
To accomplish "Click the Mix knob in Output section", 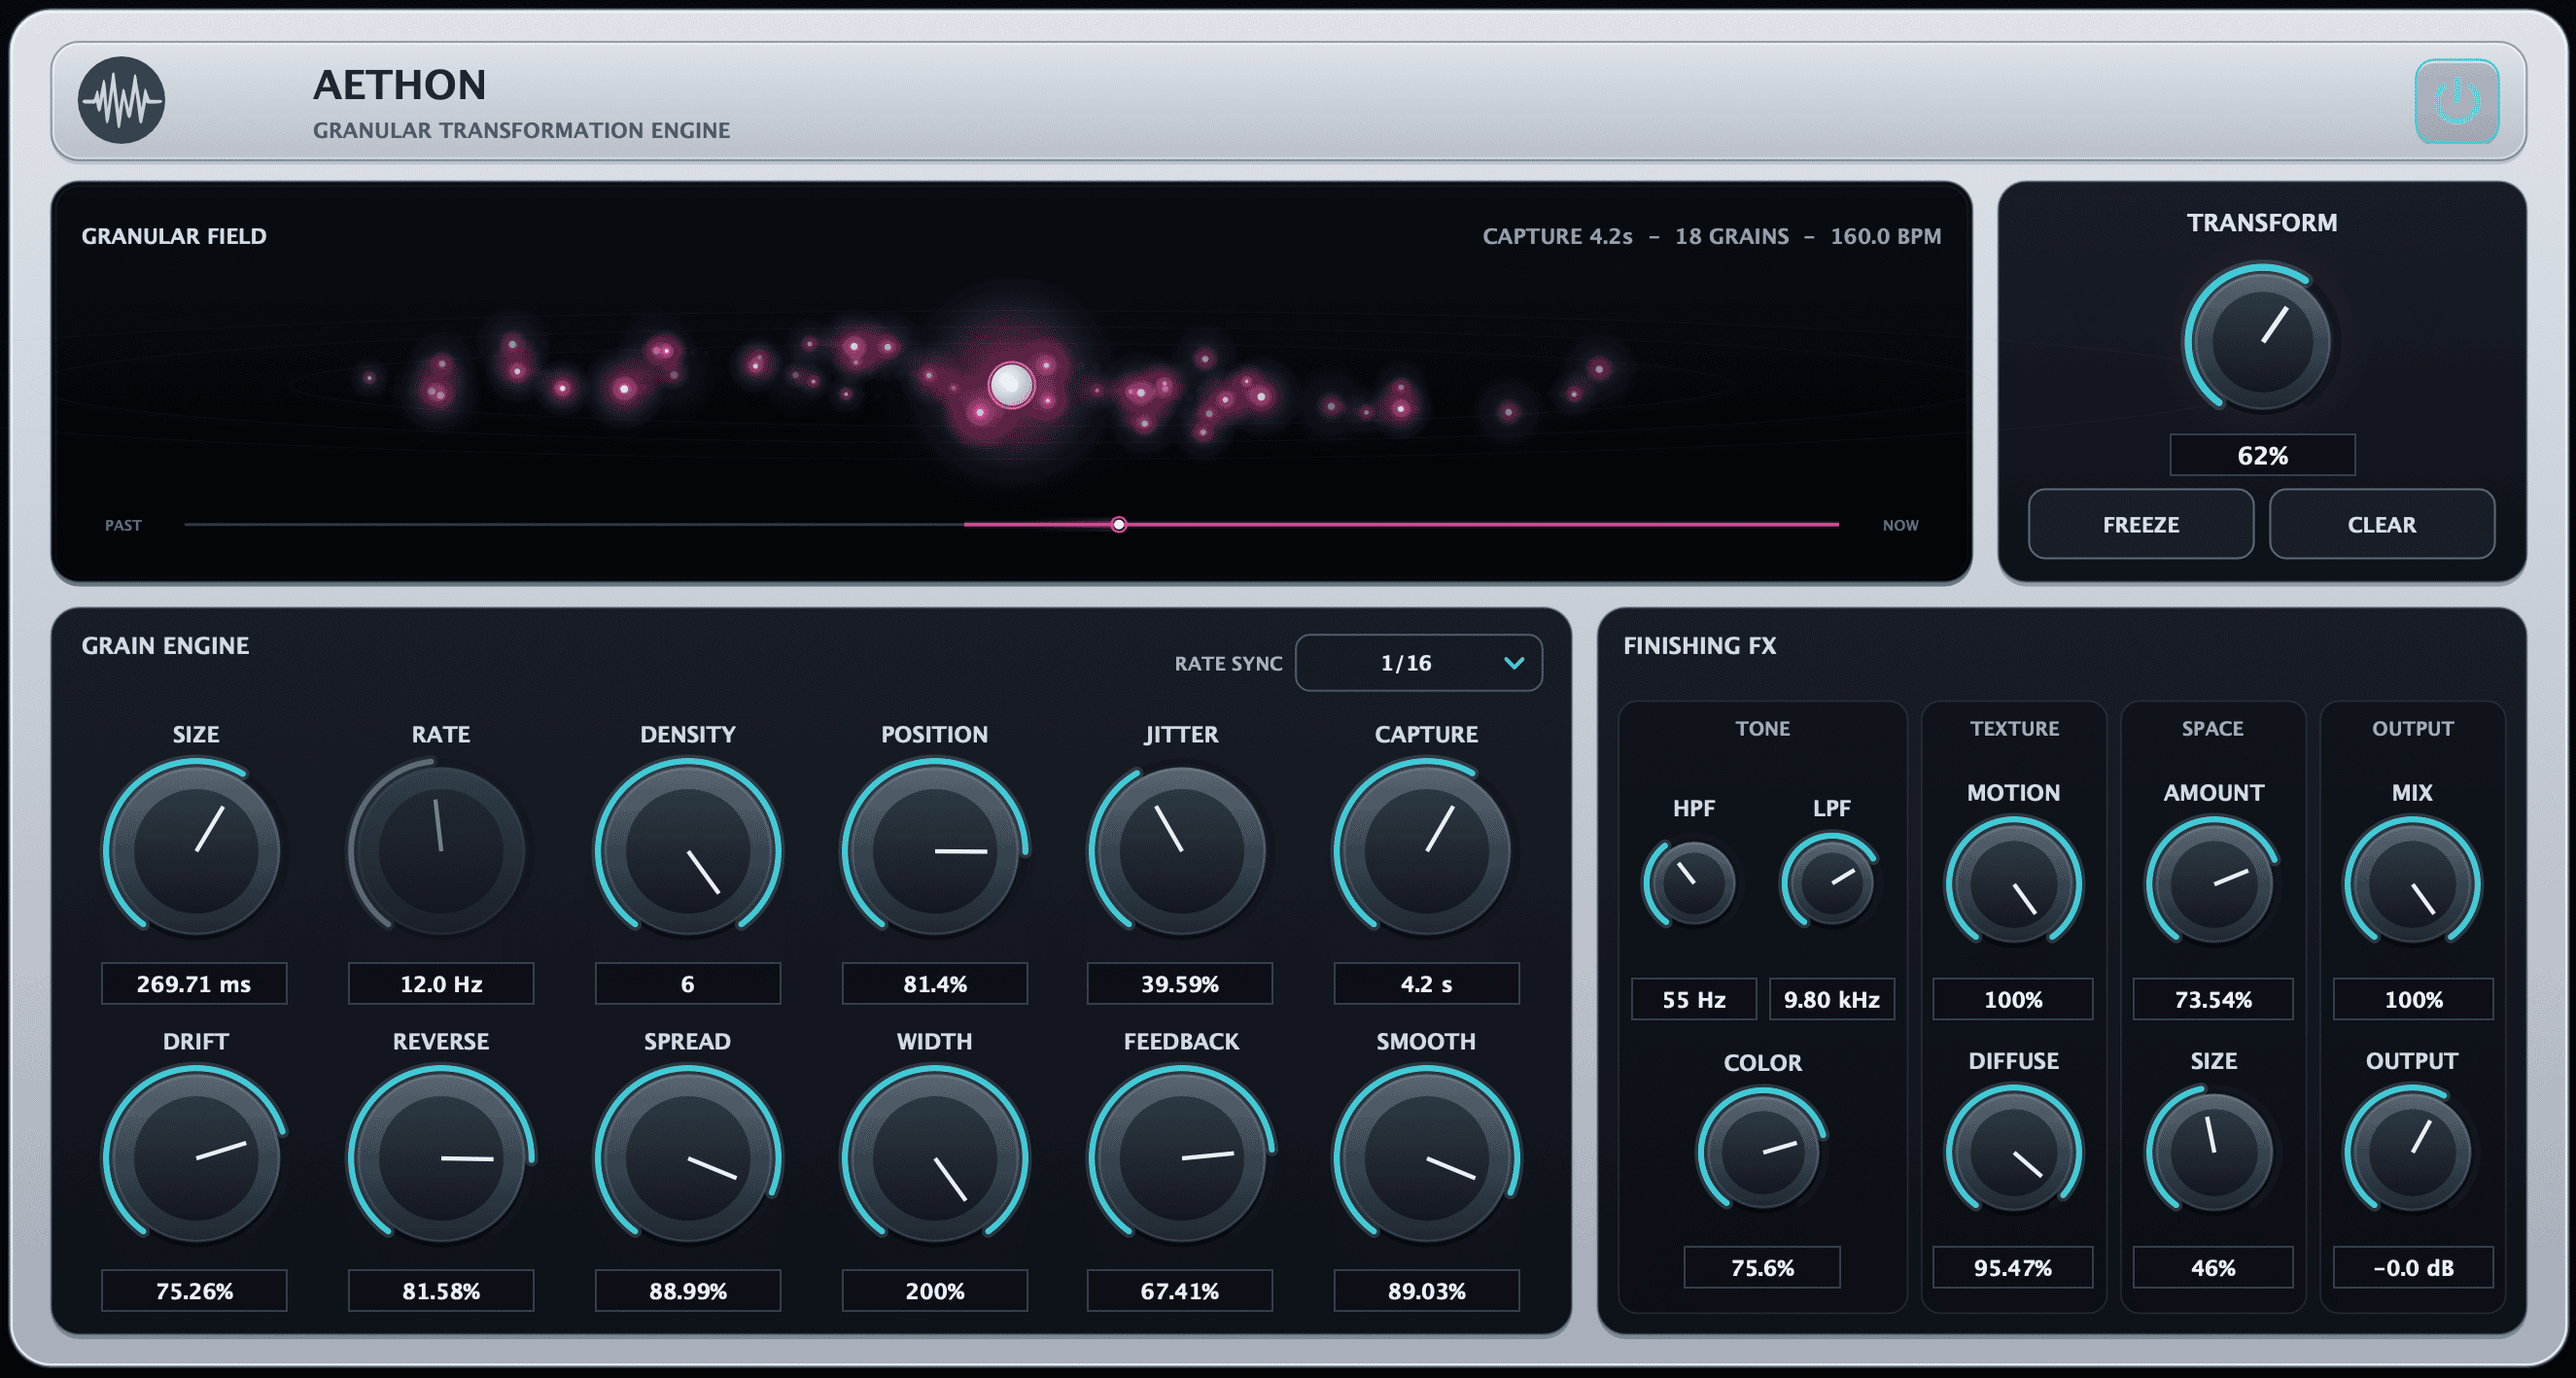I will coord(2412,883).
